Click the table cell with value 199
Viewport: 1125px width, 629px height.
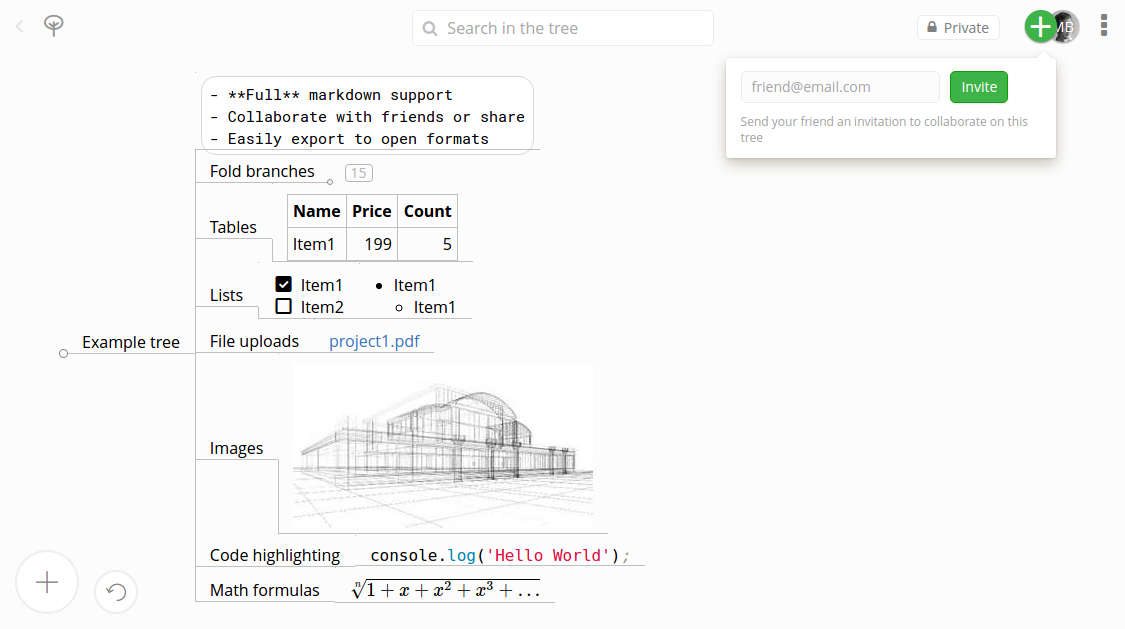click(372, 245)
